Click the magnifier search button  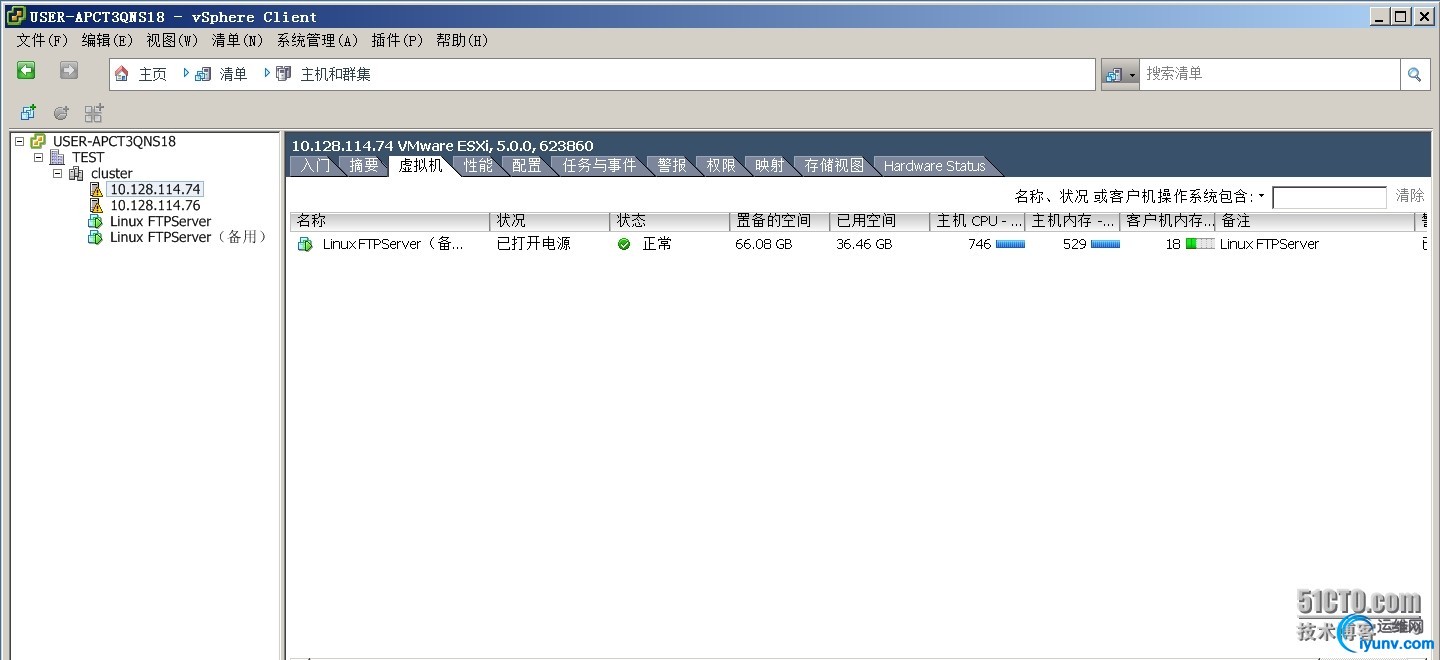click(x=1414, y=74)
